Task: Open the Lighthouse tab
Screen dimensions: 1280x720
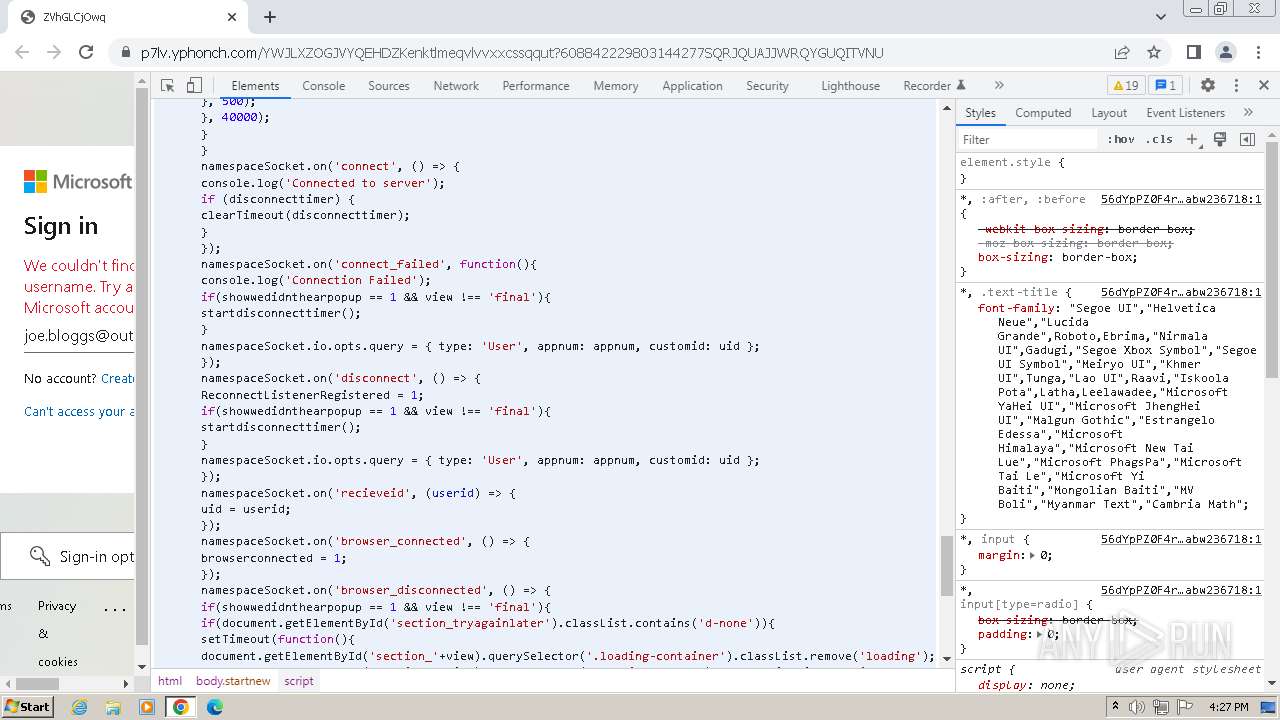Action: (851, 86)
